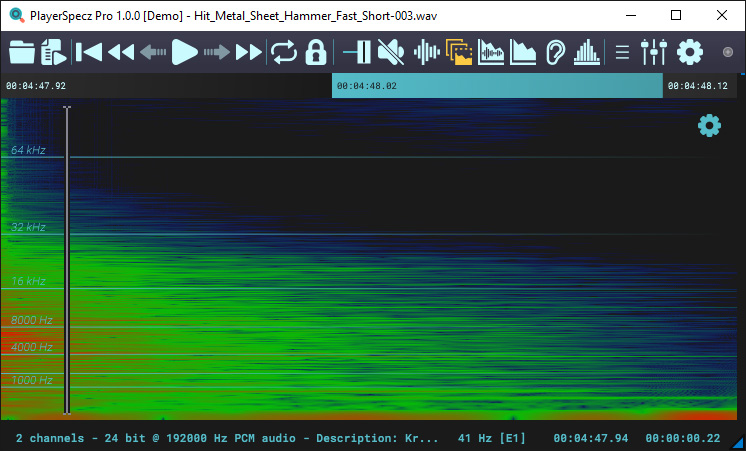Image resolution: width=746 pixels, height=451 pixels.
Task: Start playback with the Play button
Action: pyautogui.click(x=184, y=52)
